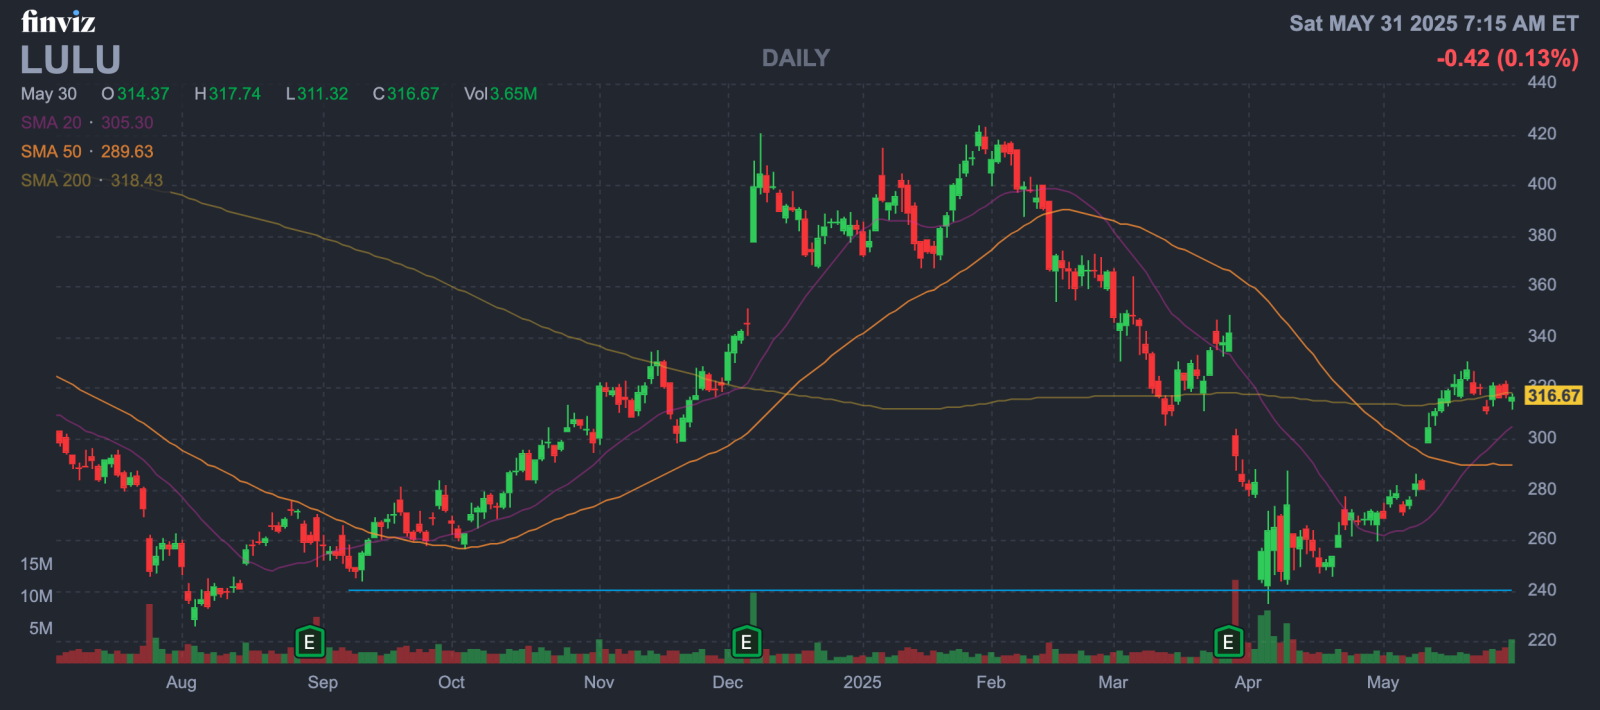Click the December earnings E marker
Screen dimensions: 1600x710
tap(746, 642)
